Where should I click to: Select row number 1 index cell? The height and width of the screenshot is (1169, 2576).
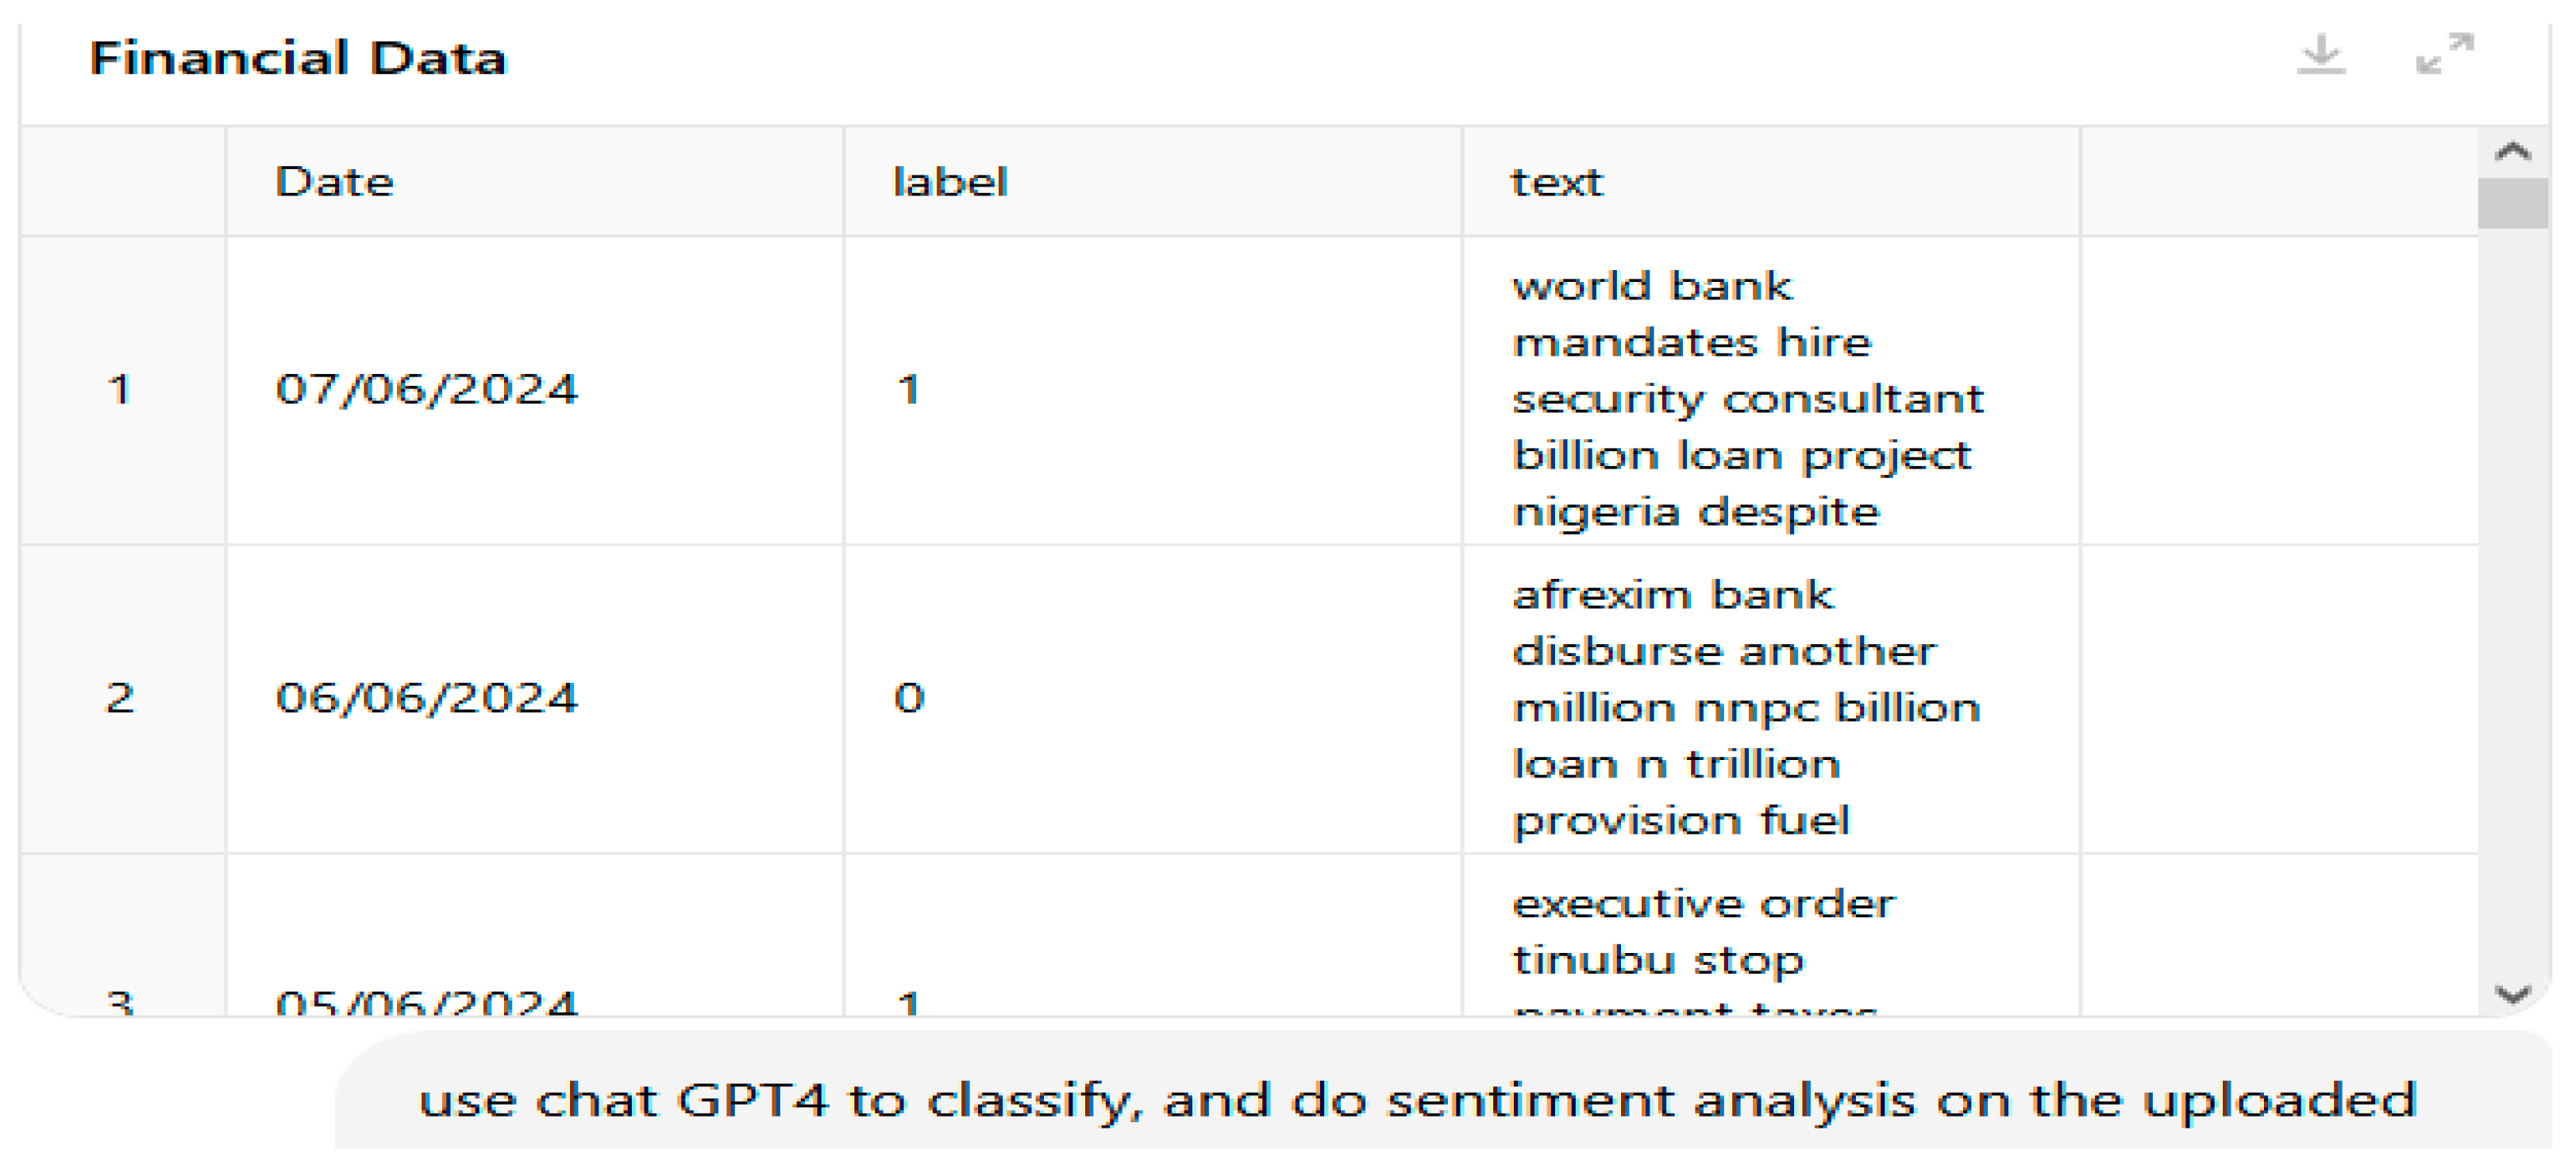pos(120,389)
